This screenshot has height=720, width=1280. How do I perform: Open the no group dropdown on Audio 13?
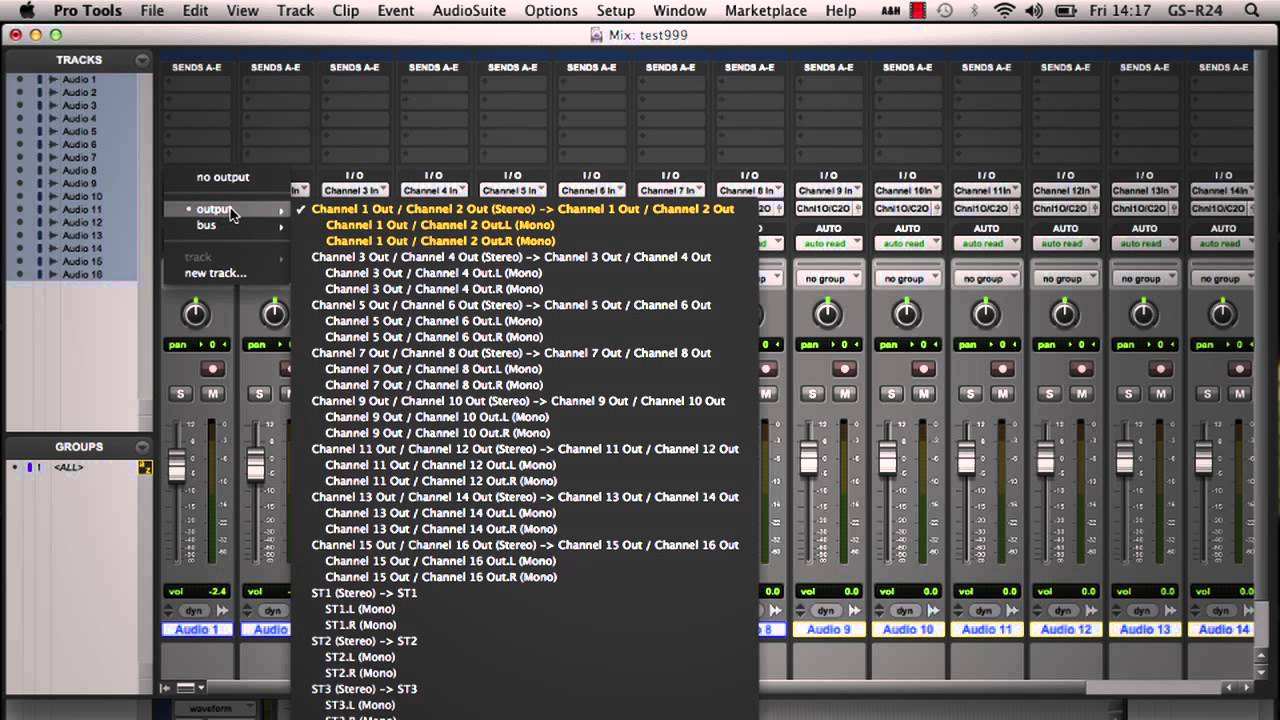pyautogui.click(x=1144, y=279)
